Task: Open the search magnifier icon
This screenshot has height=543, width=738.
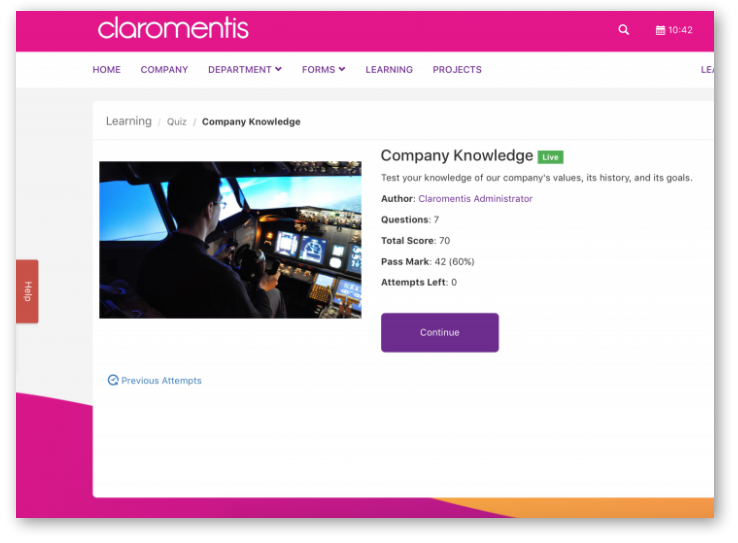Action: tap(623, 30)
